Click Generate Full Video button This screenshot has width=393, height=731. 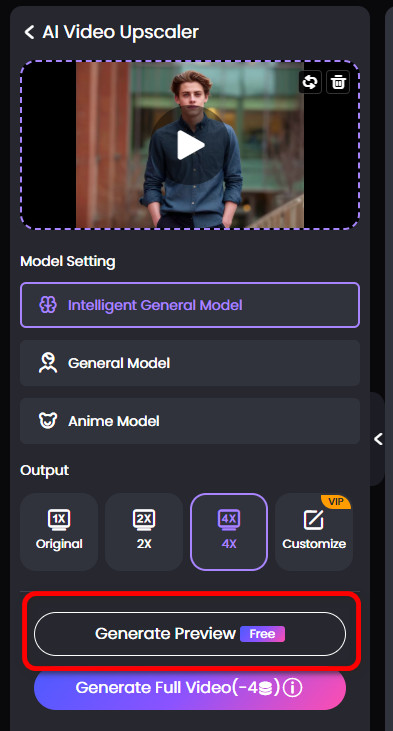click(190, 688)
